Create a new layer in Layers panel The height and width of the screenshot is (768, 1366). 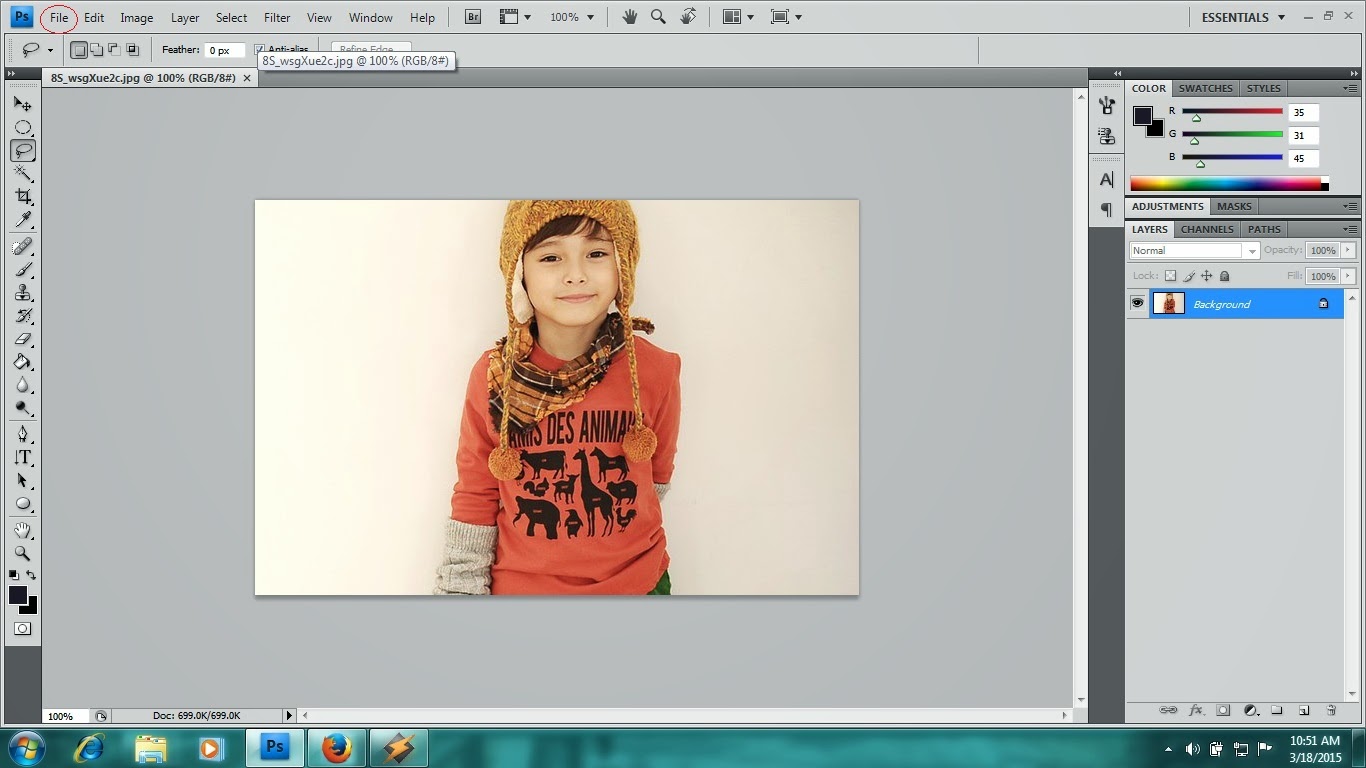click(1304, 710)
